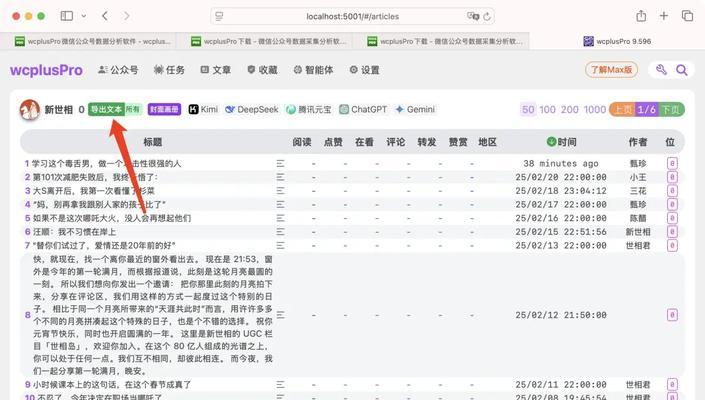Click list icon on row 5 如果不是这次哪吒大火
This screenshot has height=400, width=705.
coord(281,218)
